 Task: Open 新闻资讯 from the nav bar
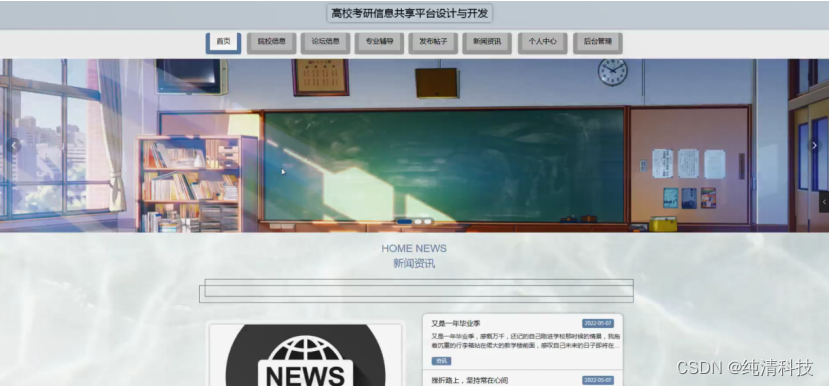point(487,43)
